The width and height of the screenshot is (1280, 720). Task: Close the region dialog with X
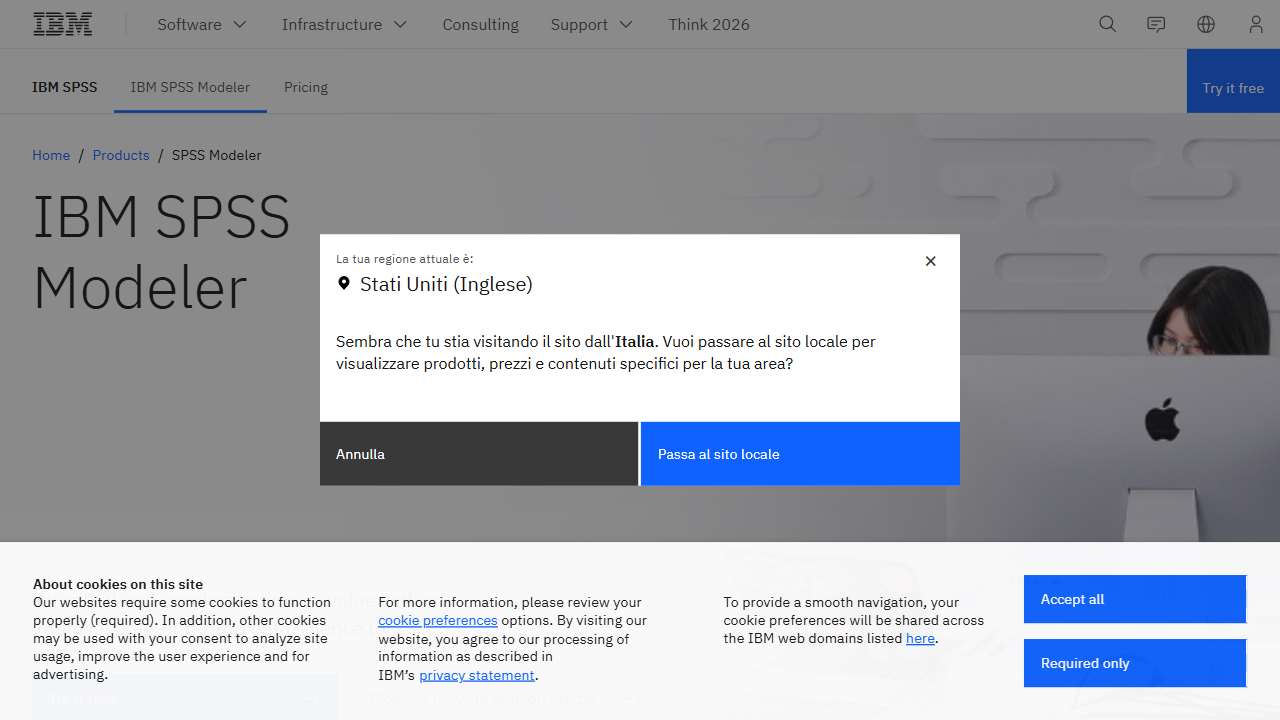(x=930, y=261)
